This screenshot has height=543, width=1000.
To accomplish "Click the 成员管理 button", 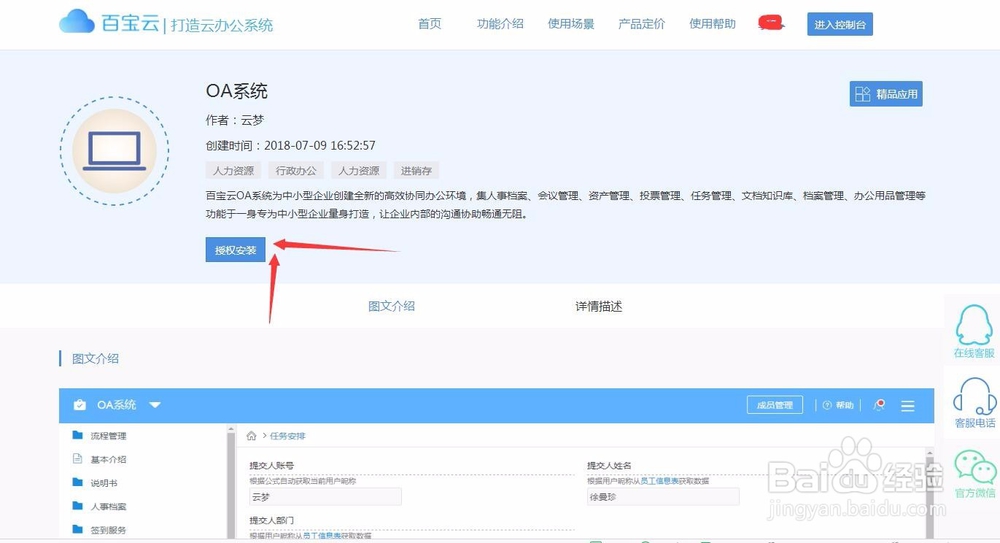I will click(x=775, y=405).
